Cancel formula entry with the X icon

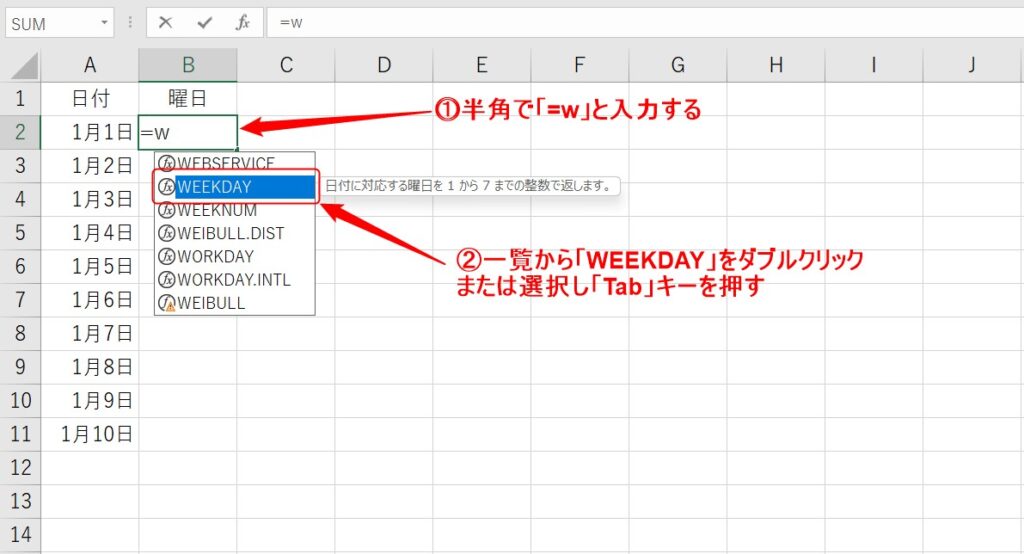pos(165,23)
